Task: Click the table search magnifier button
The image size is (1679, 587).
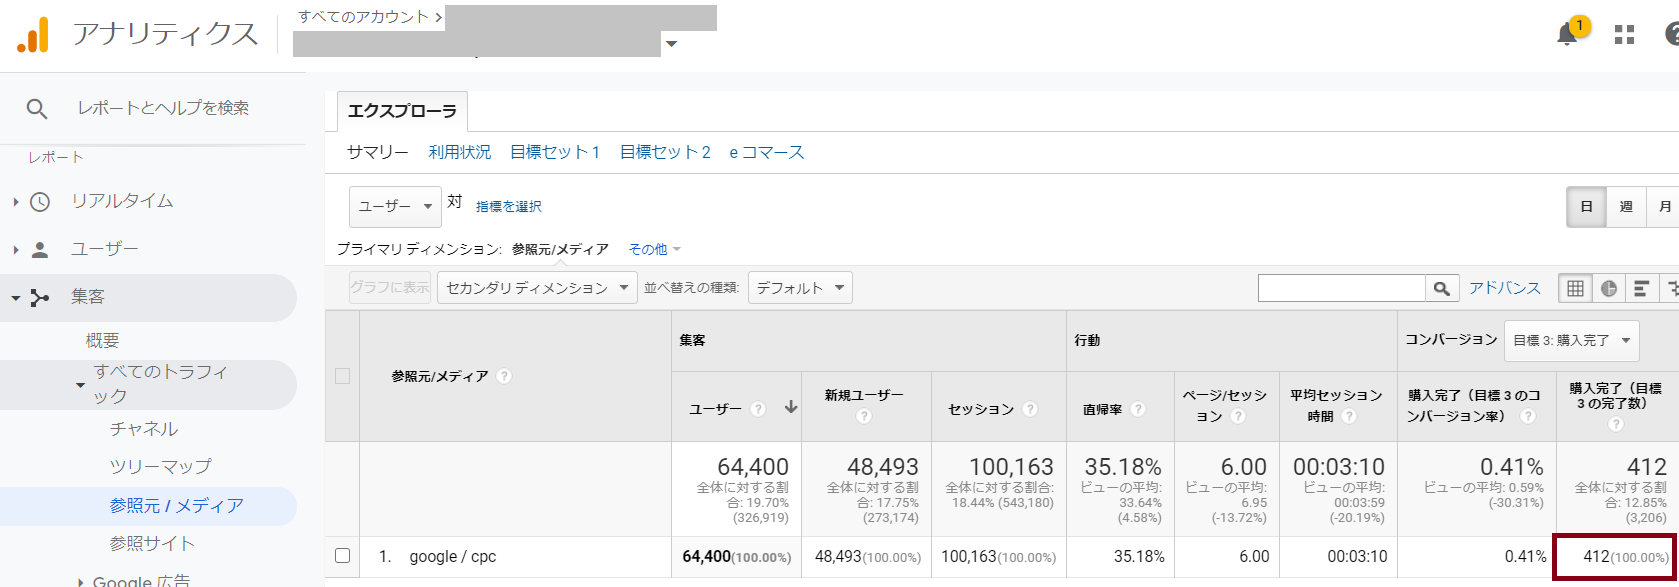Action: pos(1441,289)
